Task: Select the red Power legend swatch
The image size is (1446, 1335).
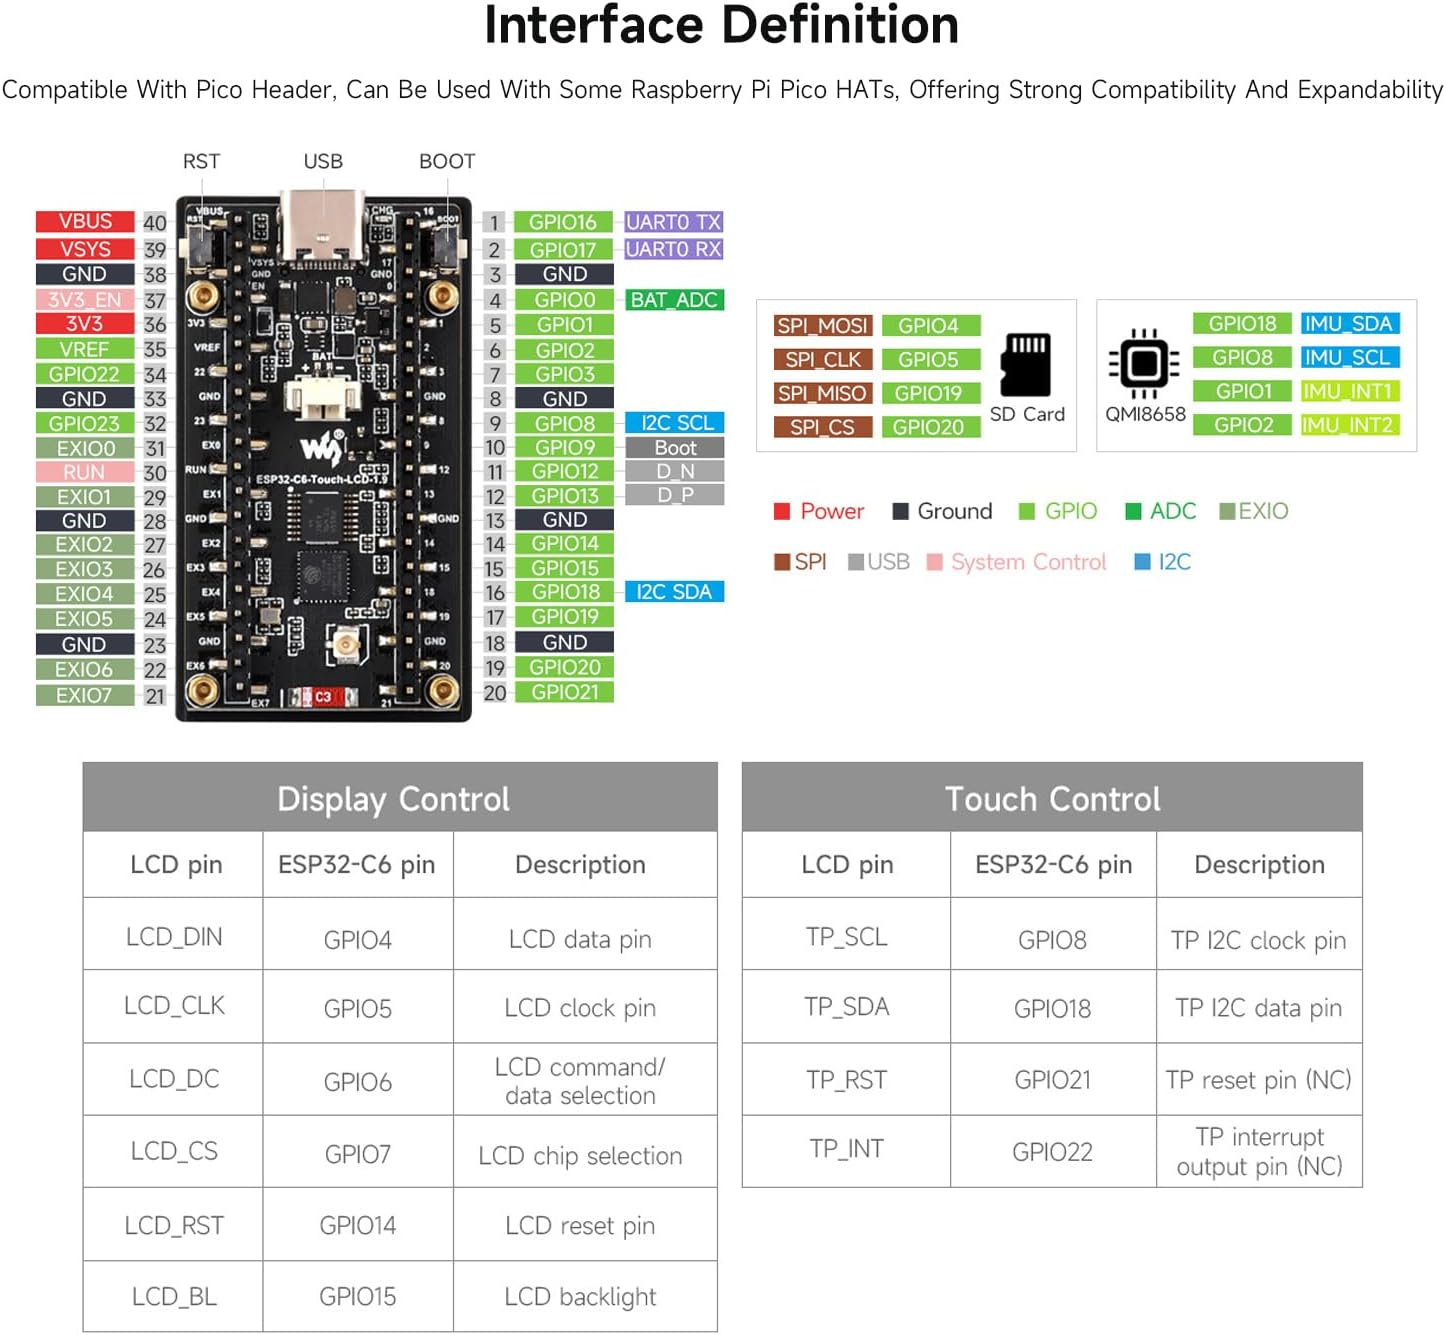Action: click(784, 511)
